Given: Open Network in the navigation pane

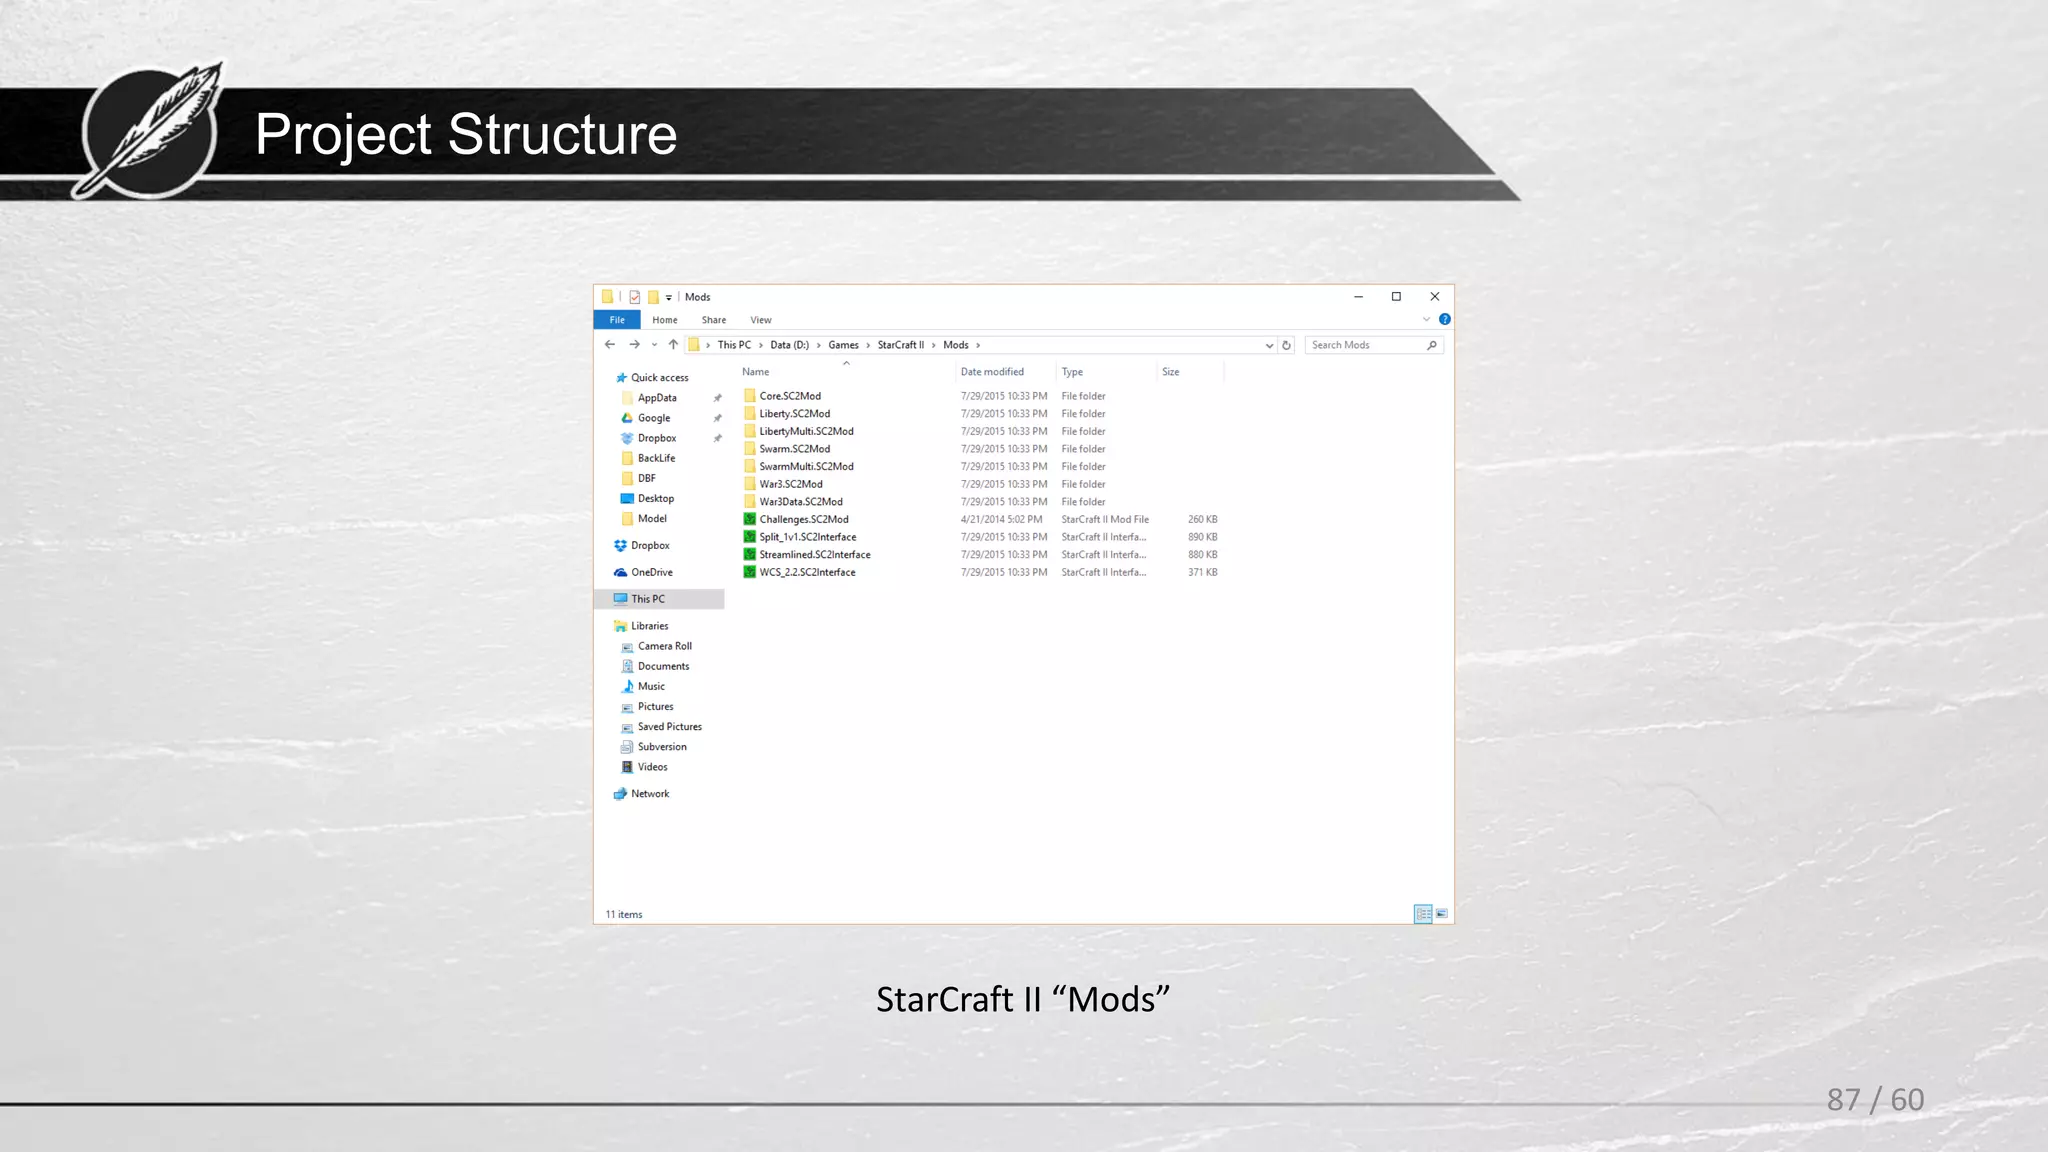Looking at the screenshot, I should click(x=650, y=794).
